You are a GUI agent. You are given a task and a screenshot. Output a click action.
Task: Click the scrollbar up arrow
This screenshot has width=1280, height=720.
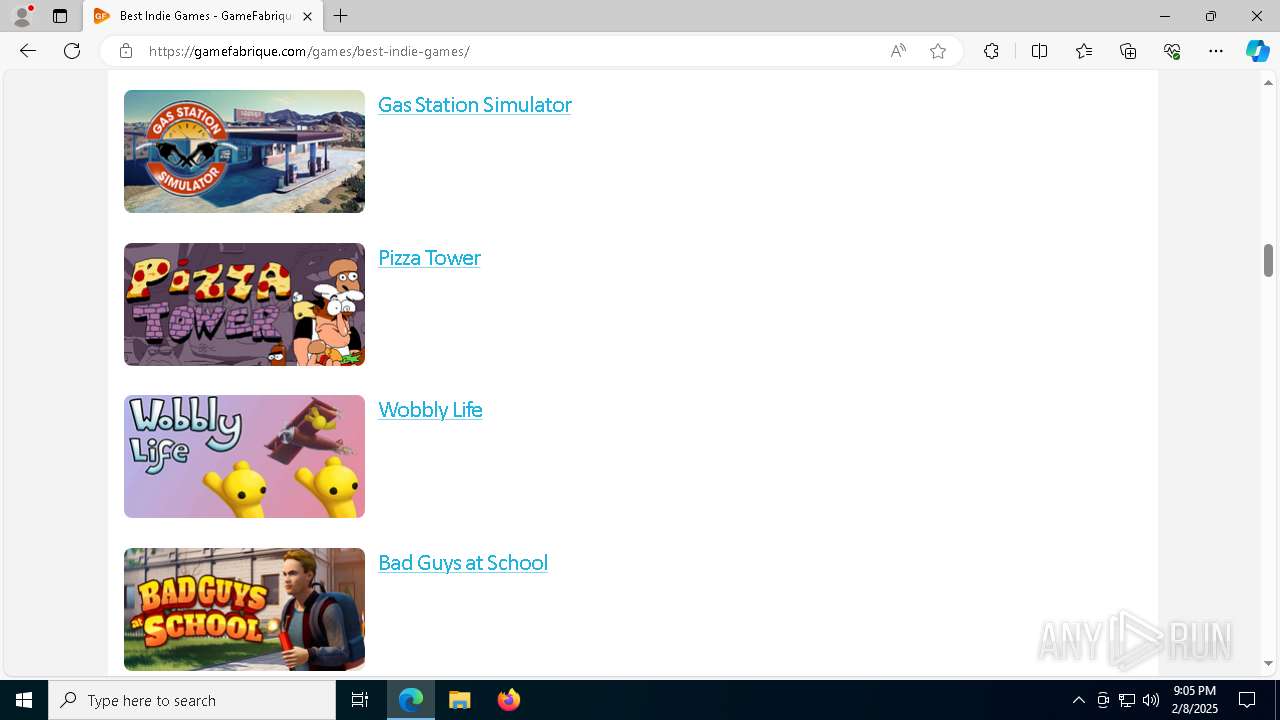[1268, 82]
